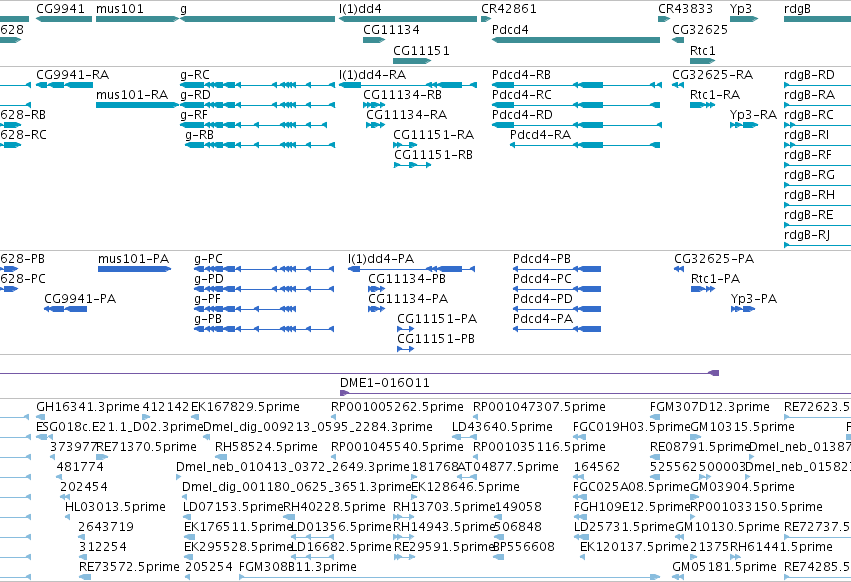Select transcript Pdcd4-RA
This screenshot has width=851, height=582.
(x=585, y=145)
